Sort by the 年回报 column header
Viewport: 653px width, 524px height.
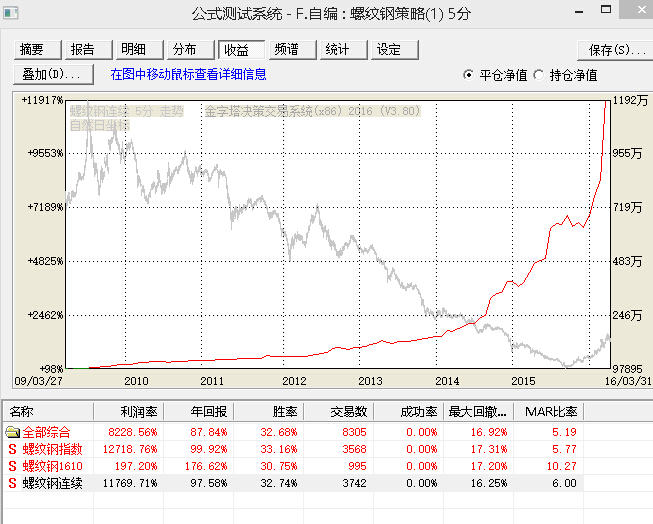tap(199, 412)
